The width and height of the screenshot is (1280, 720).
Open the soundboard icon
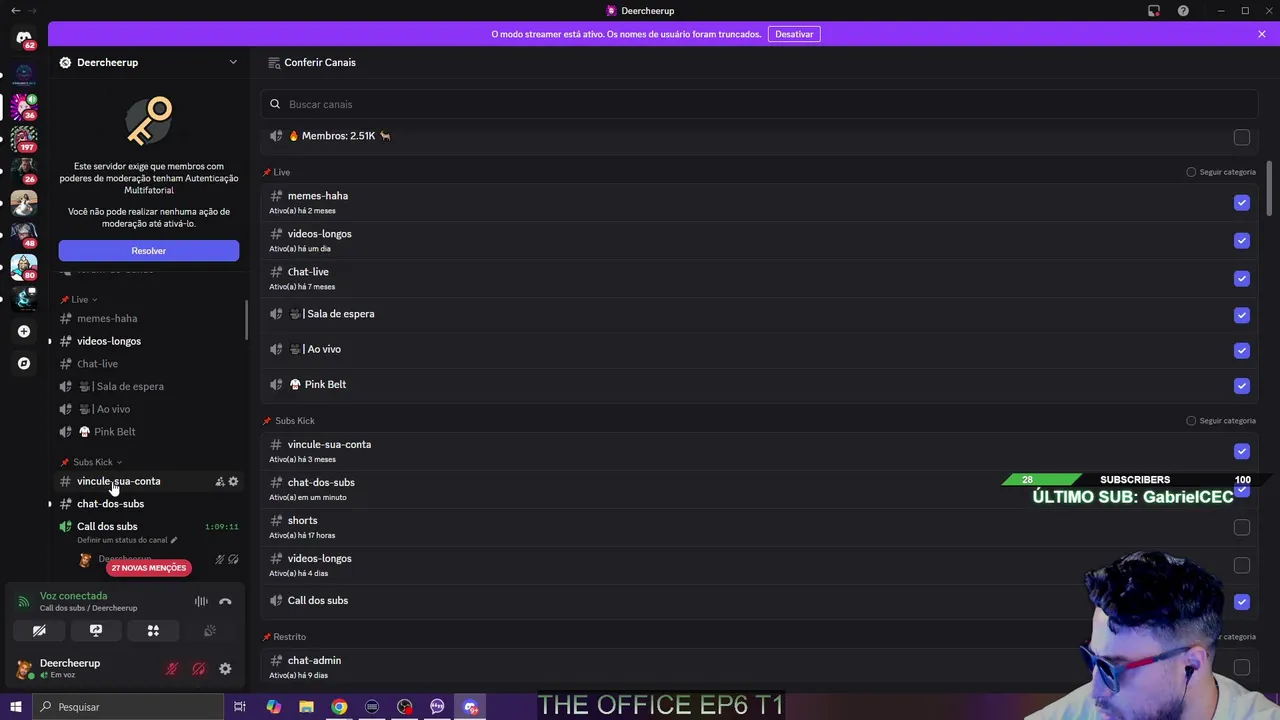pyautogui.click(x=210, y=631)
